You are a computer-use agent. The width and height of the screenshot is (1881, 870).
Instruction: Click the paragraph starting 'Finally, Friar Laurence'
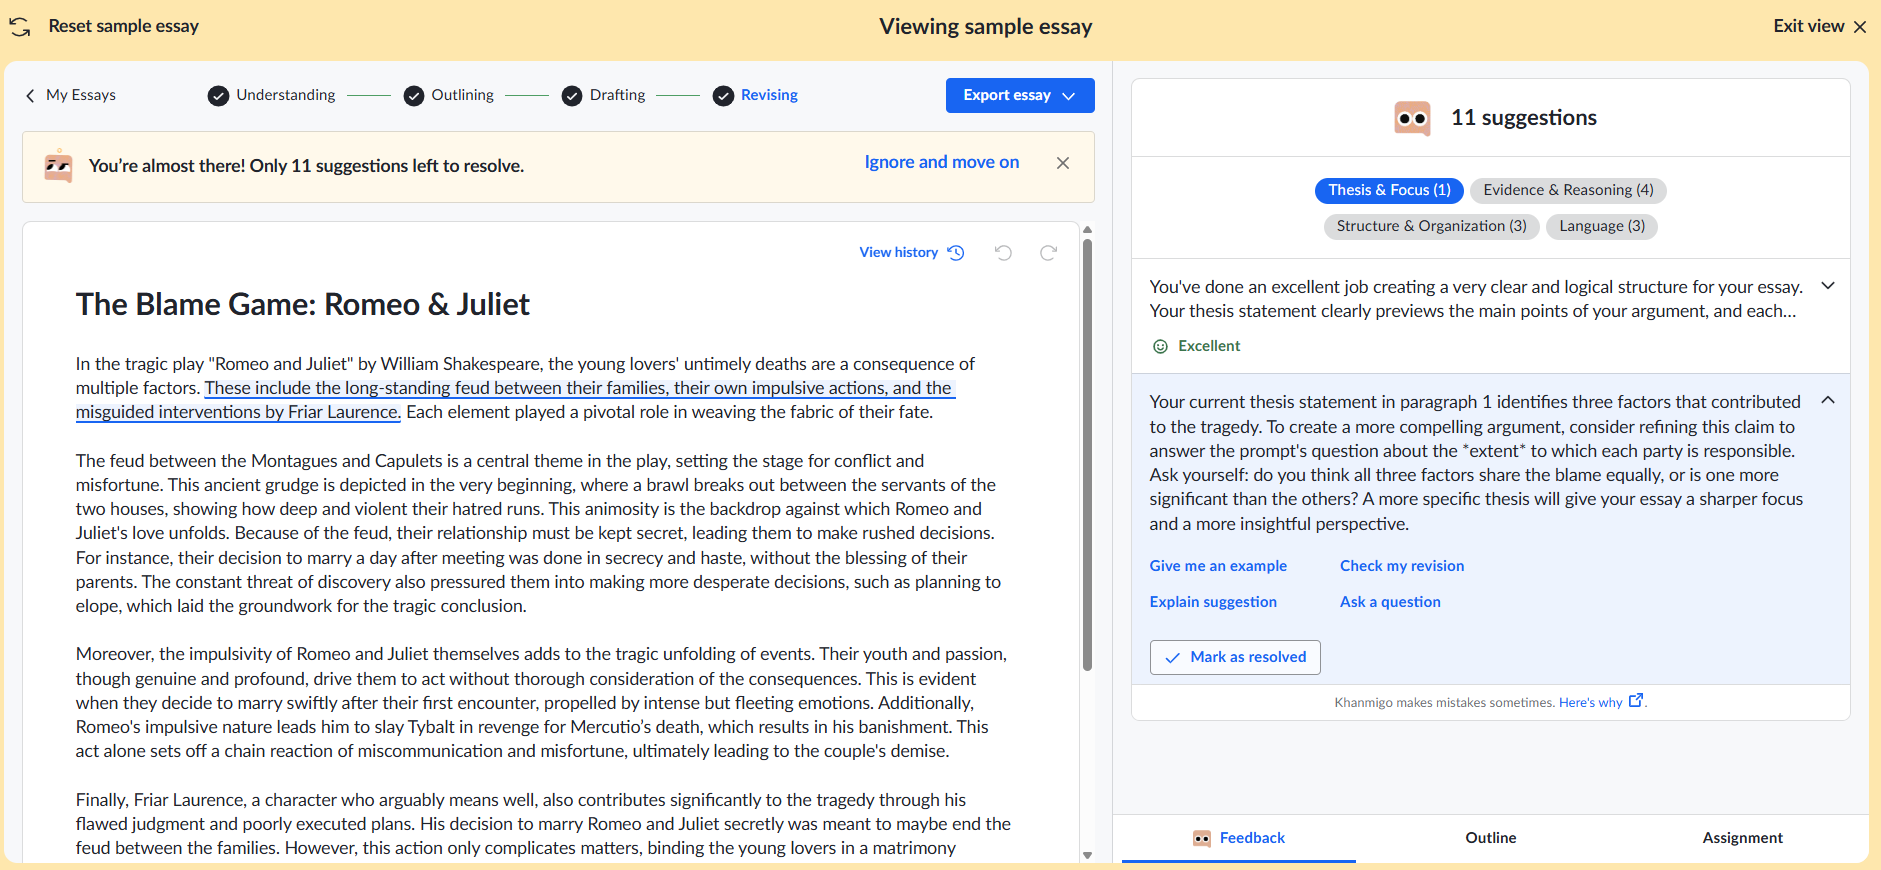[x=543, y=824]
